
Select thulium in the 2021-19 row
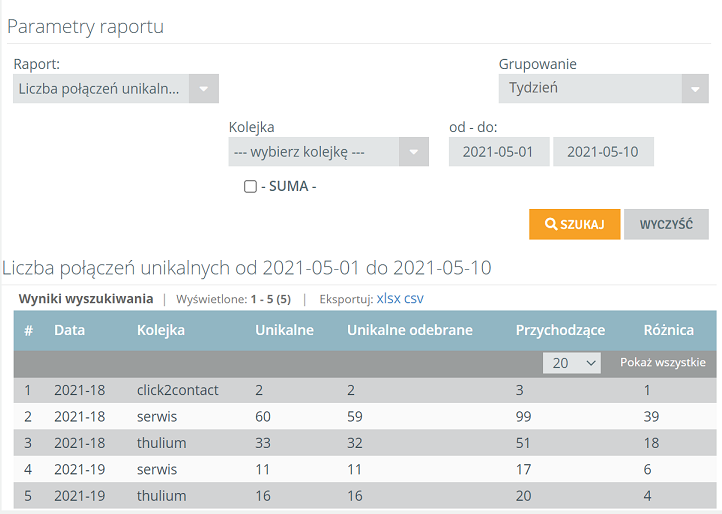(161, 496)
